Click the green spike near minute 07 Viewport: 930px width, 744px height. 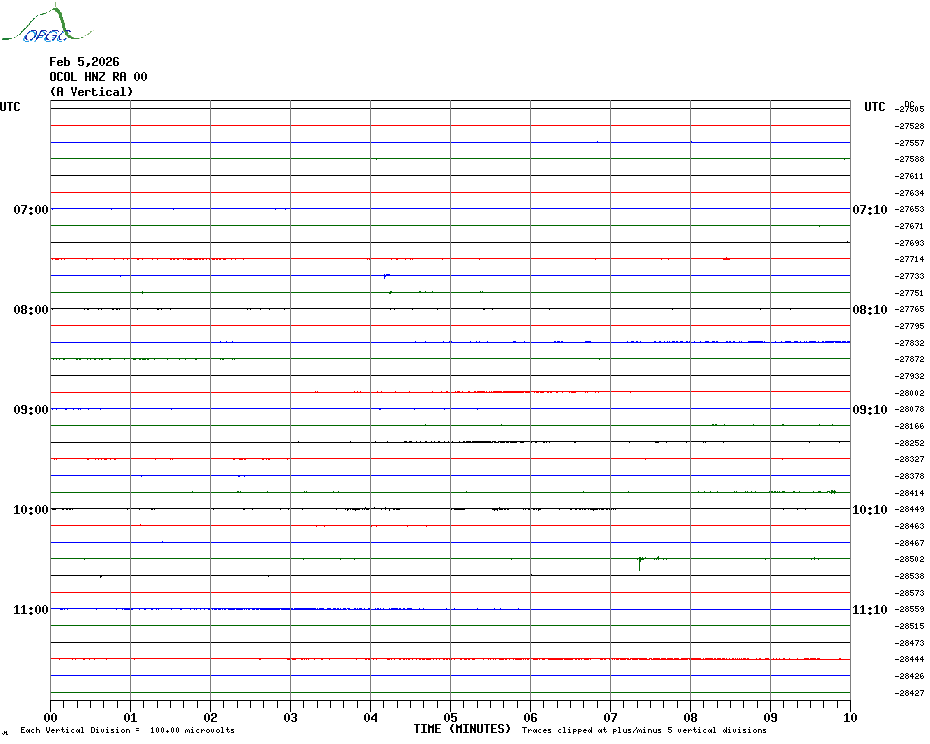coord(639,563)
